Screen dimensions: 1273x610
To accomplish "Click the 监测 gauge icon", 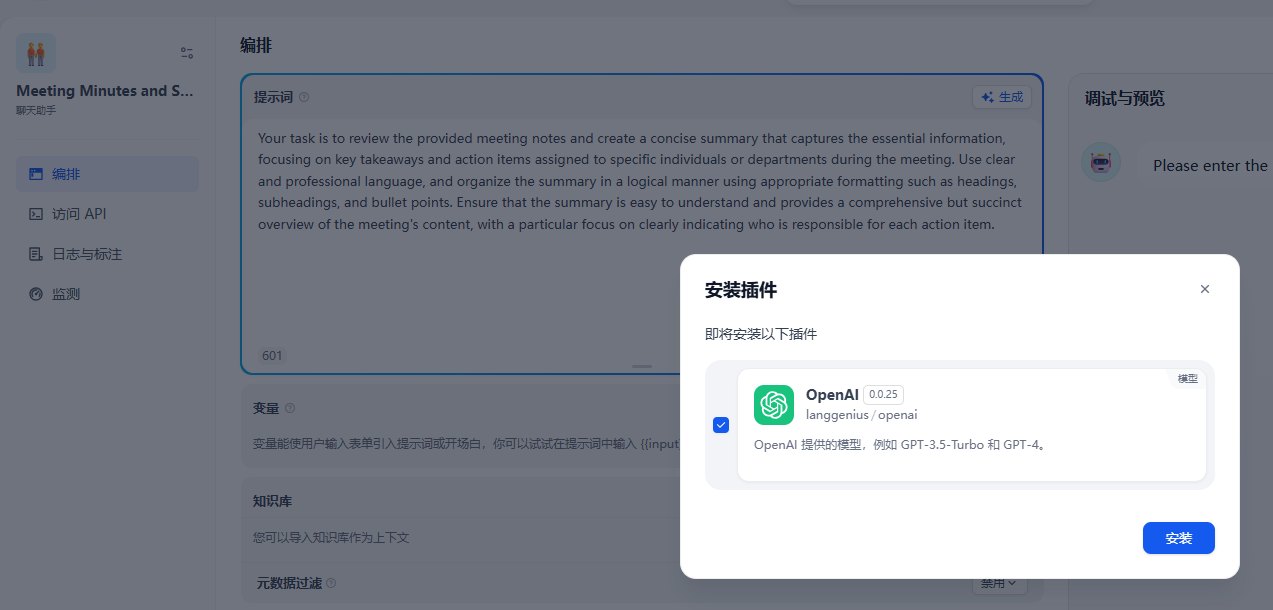I will pyautogui.click(x=36, y=294).
